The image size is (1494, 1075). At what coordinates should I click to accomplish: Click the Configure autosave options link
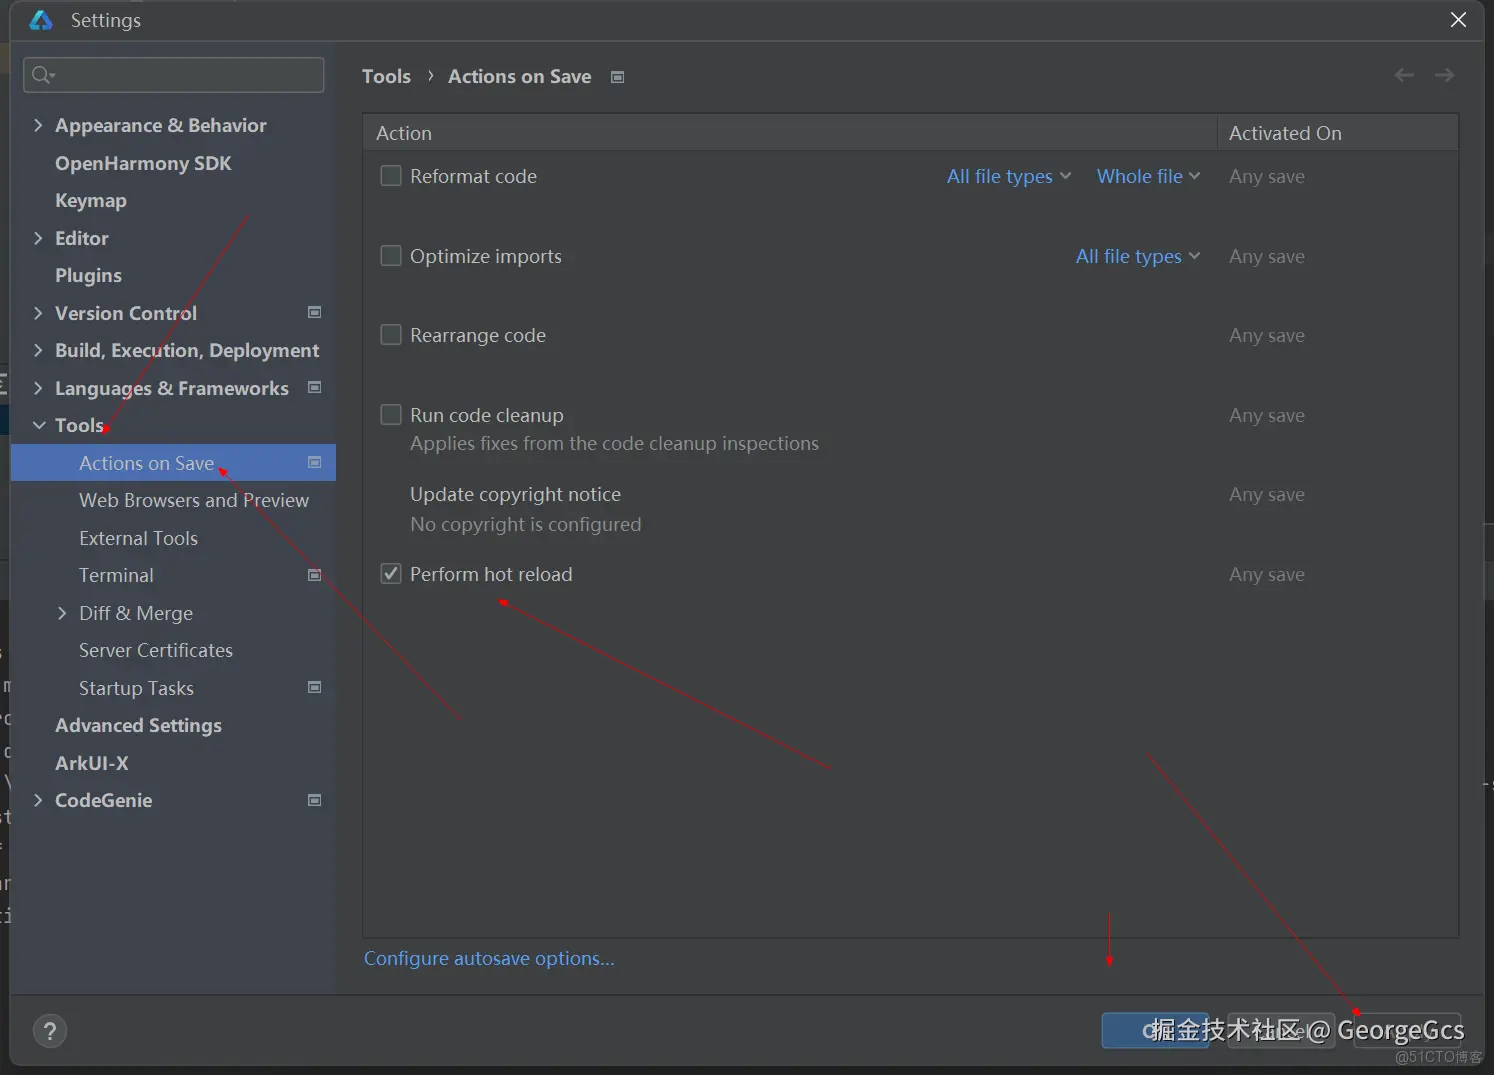(x=489, y=958)
